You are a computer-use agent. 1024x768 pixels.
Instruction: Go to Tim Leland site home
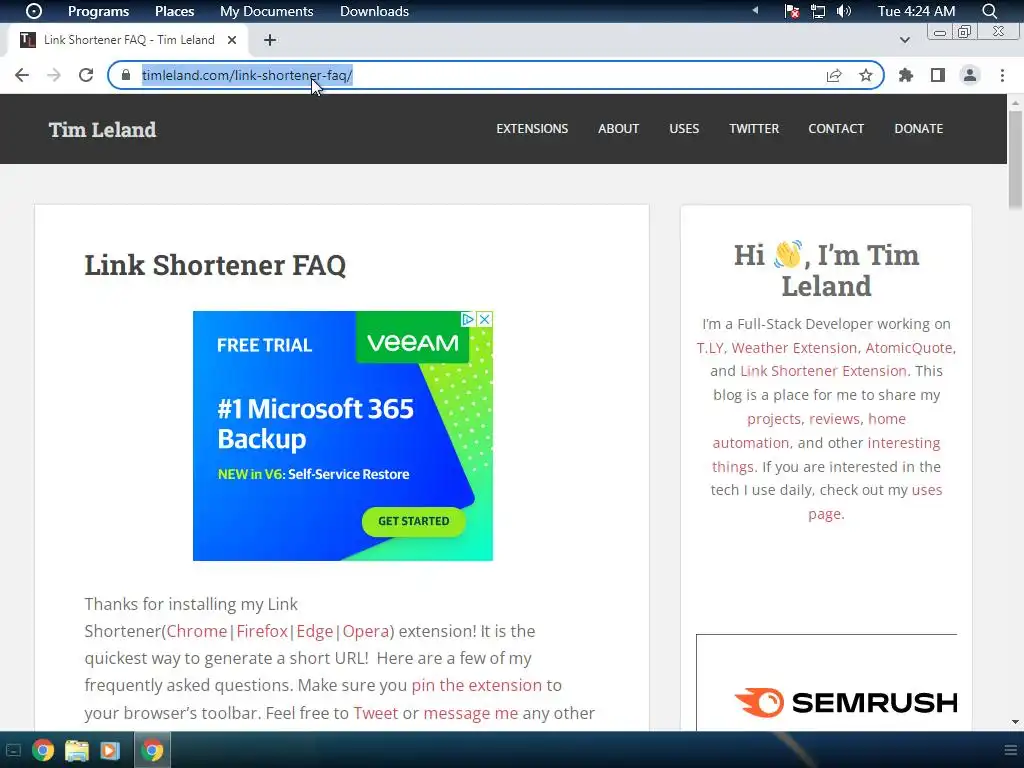point(103,129)
